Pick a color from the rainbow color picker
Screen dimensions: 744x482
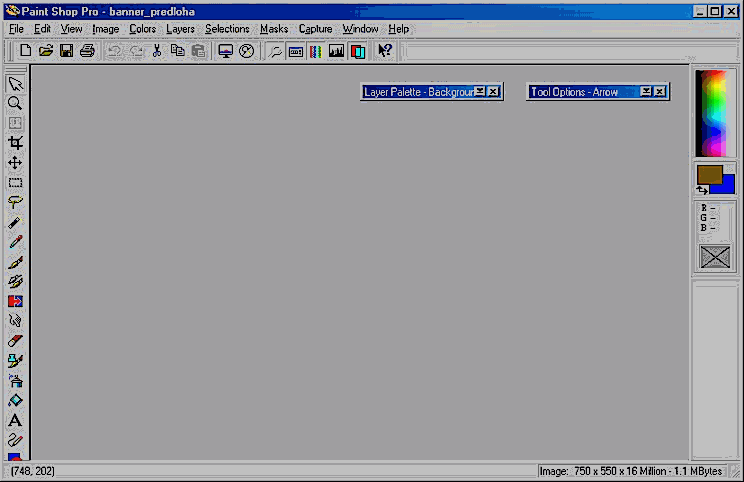715,112
